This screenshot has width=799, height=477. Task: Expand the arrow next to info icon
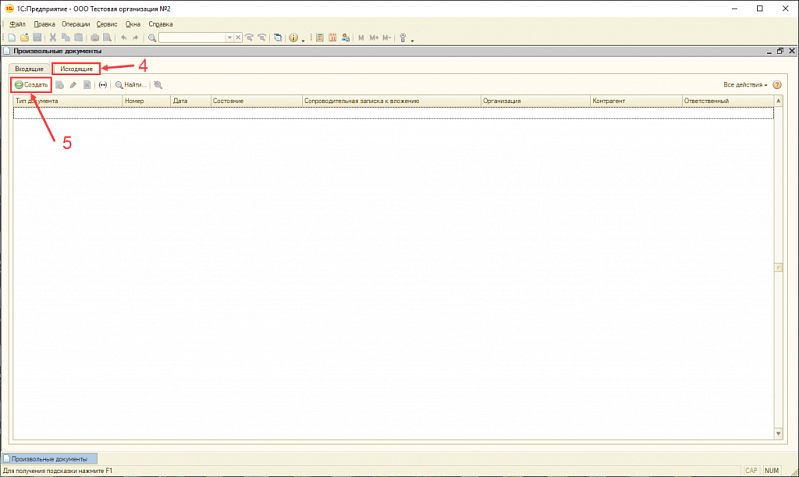(303, 39)
